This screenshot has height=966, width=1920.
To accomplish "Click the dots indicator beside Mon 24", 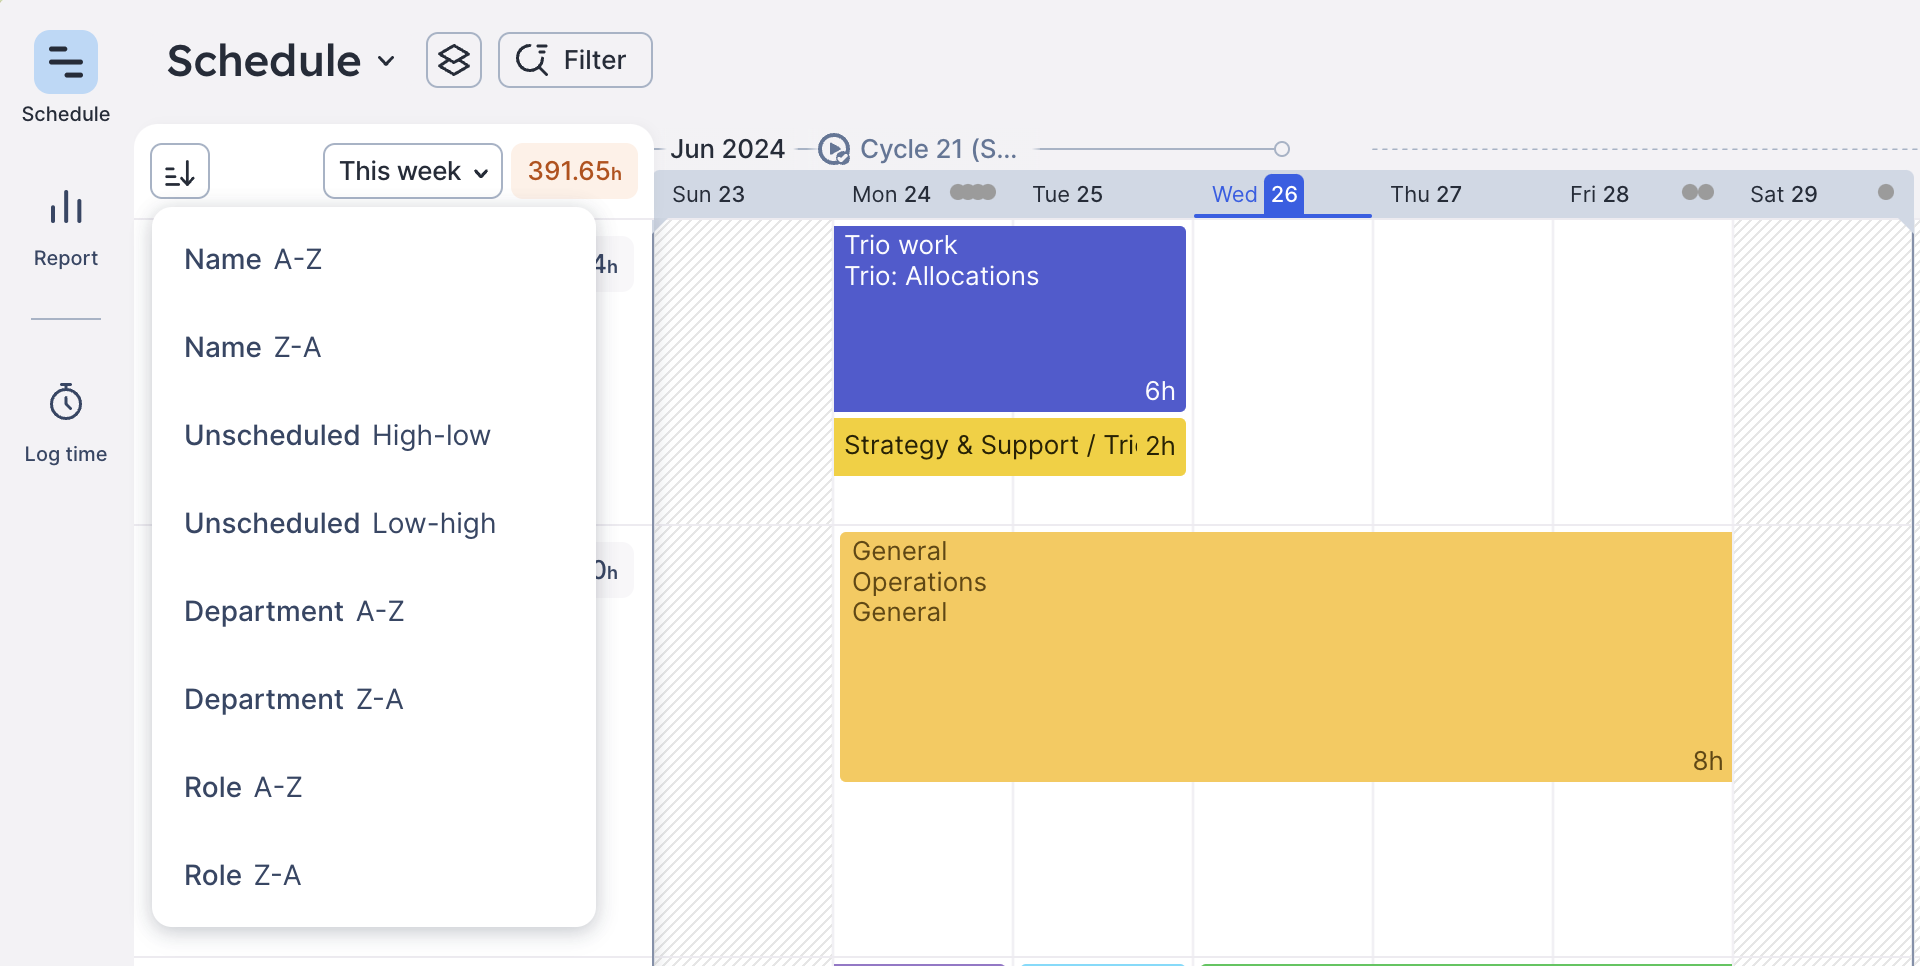I will pyautogui.click(x=972, y=192).
